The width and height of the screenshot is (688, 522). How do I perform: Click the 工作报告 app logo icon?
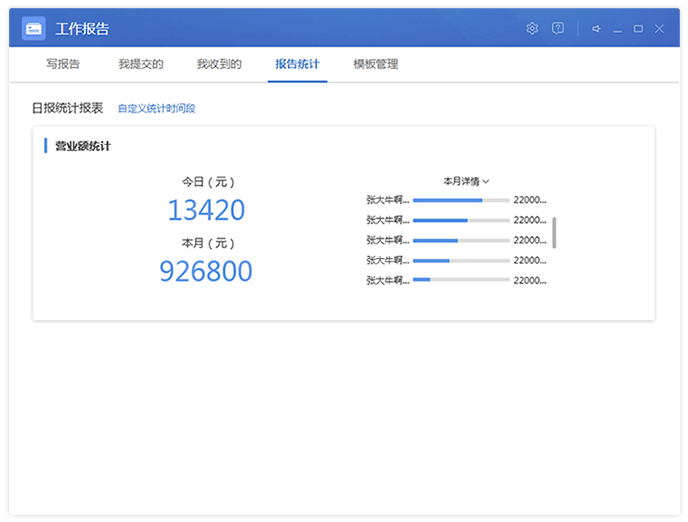coord(34,28)
